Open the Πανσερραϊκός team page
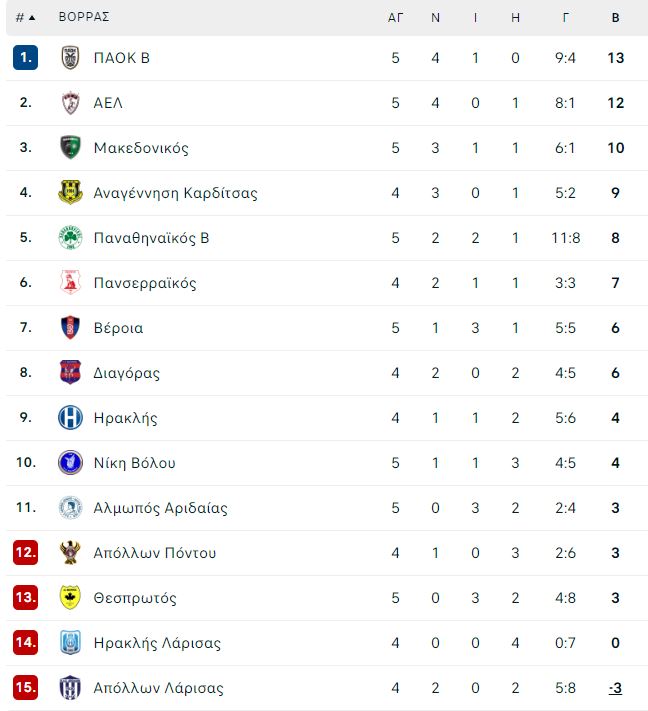 click(145, 283)
